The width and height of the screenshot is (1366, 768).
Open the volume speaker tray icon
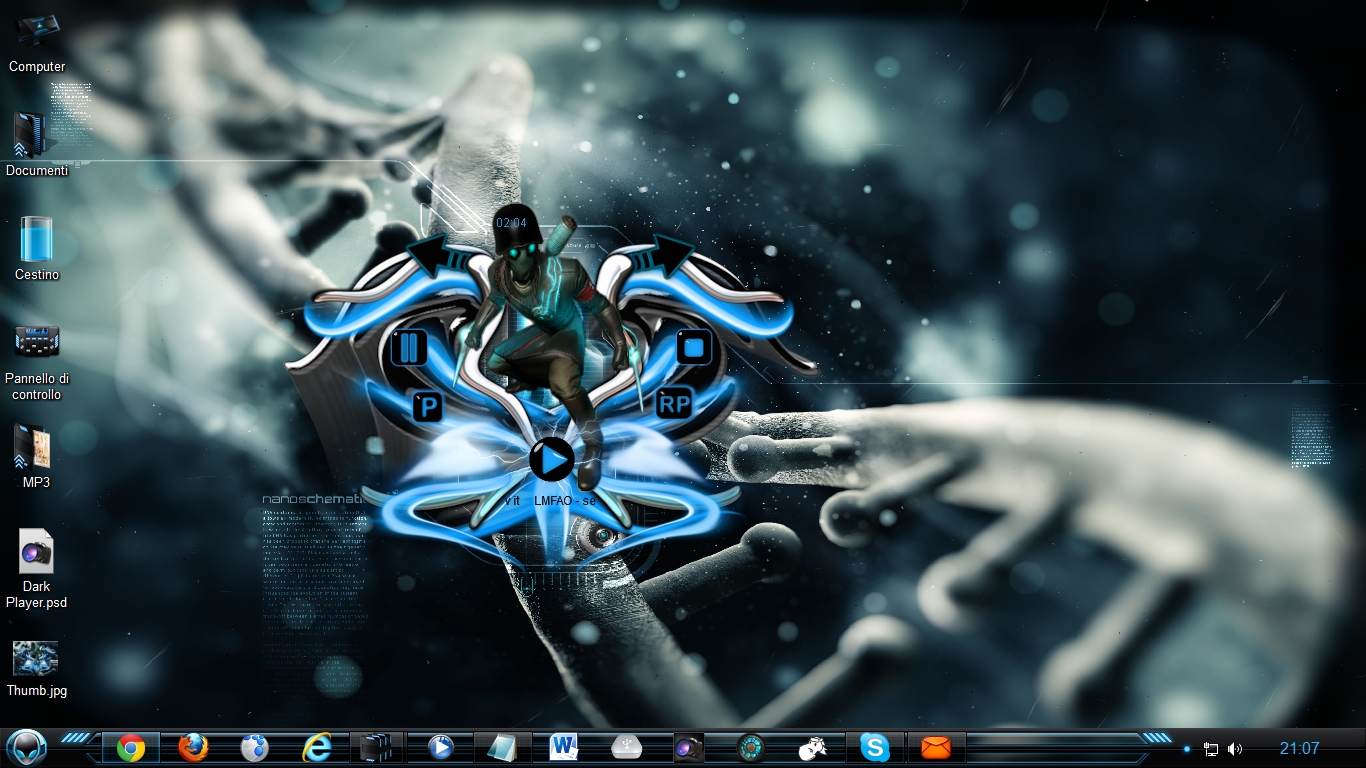[x=1235, y=749]
